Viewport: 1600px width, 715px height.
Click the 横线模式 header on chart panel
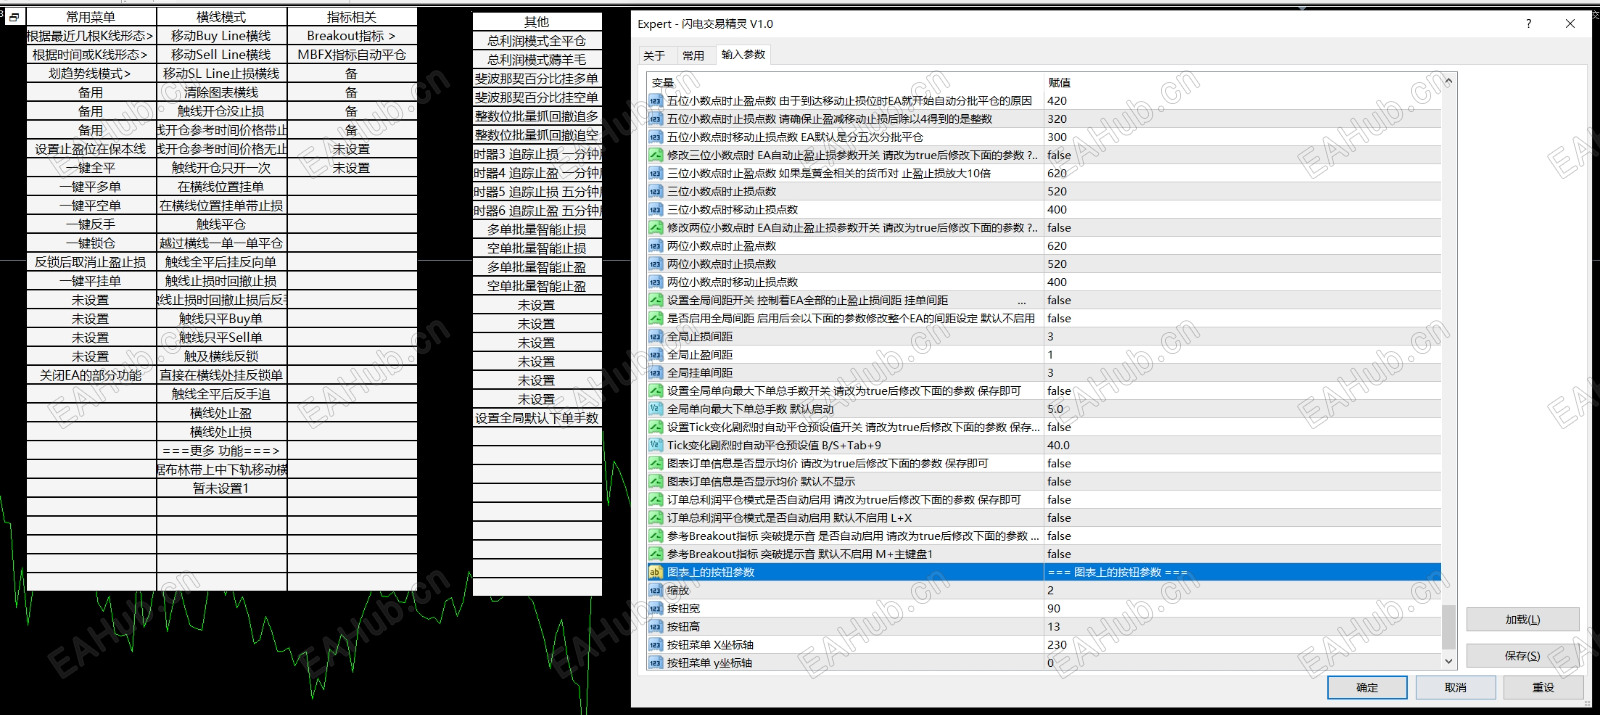pos(221,17)
